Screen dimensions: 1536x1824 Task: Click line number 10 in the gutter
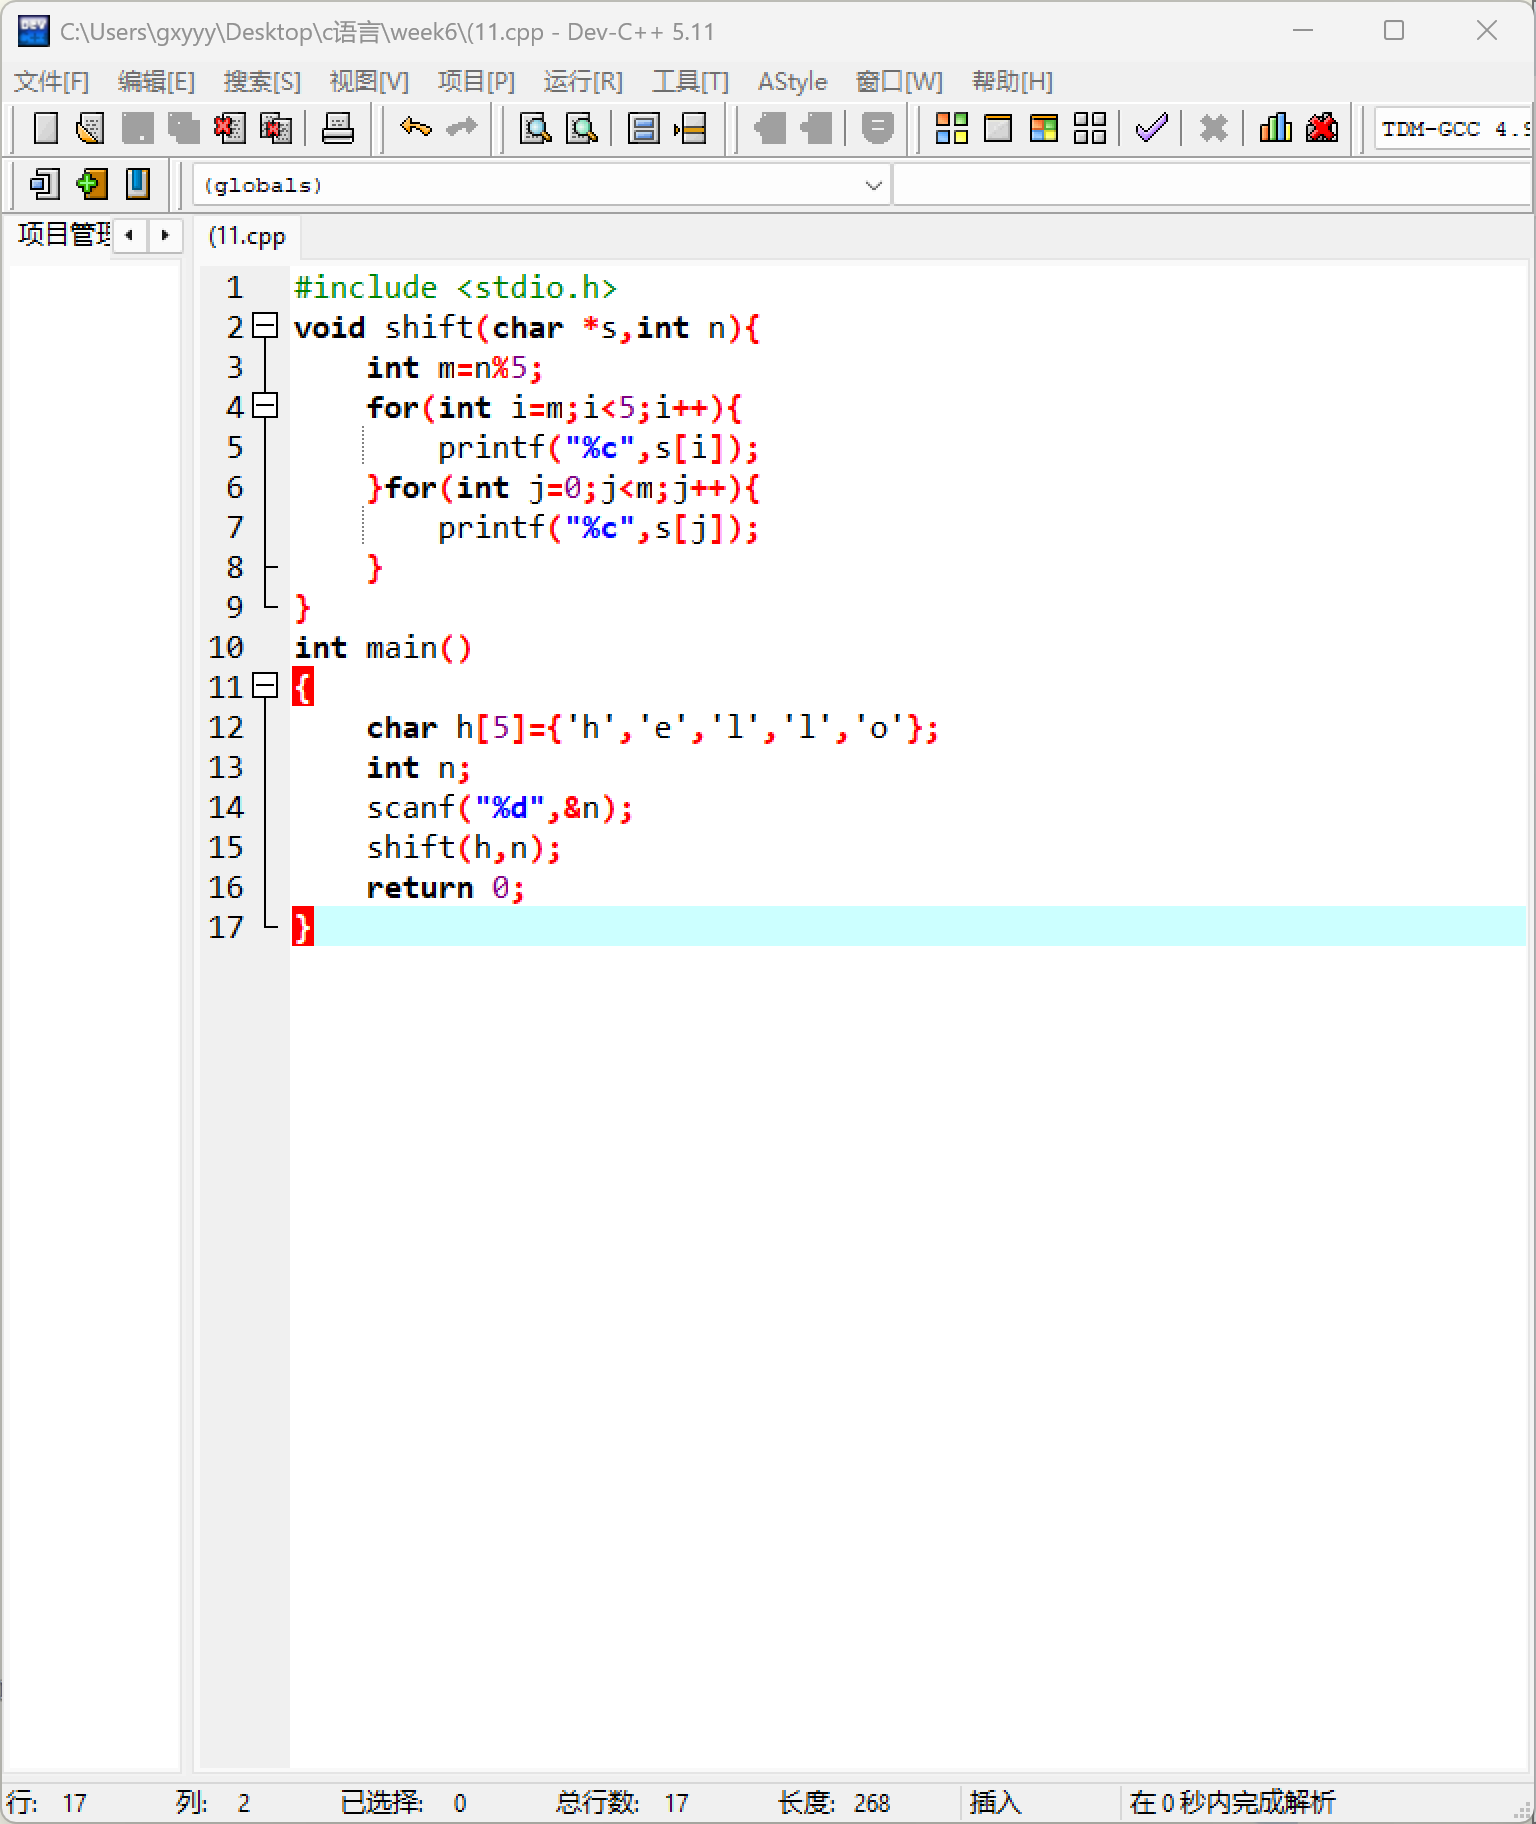(x=226, y=647)
